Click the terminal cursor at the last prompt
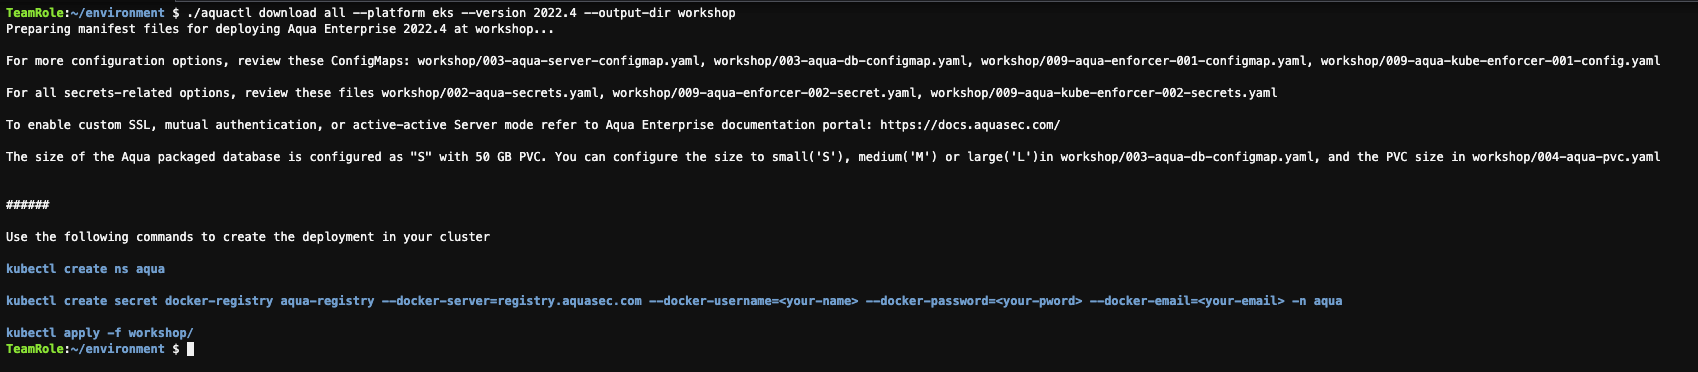Viewport: 1698px width, 372px height. pyautogui.click(x=191, y=349)
